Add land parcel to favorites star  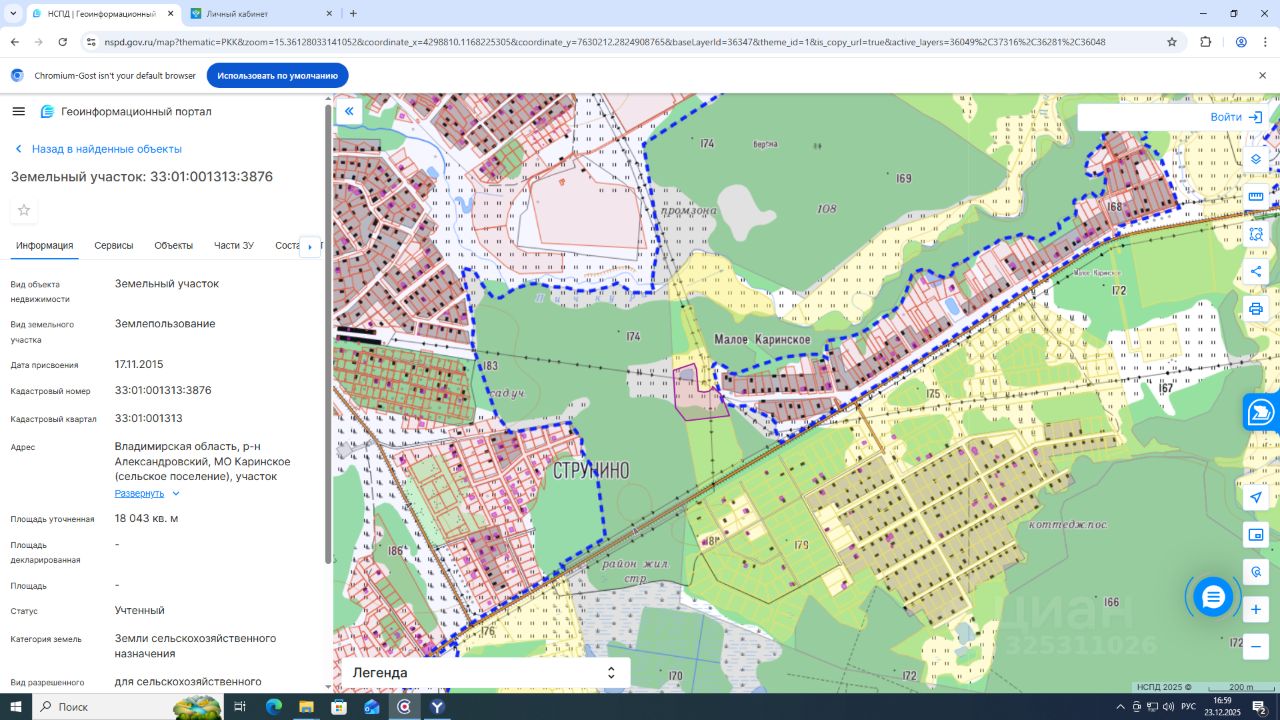pos(24,210)
